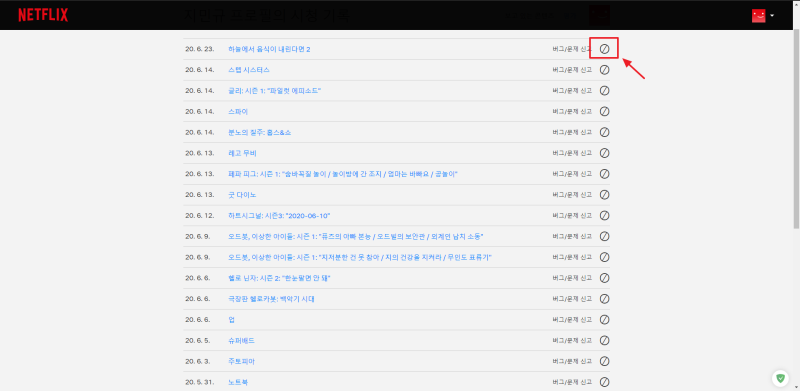Viewport: 800px width, 391px height.
Task: Open the green shield extension badge
Action: tap(780, 378)
